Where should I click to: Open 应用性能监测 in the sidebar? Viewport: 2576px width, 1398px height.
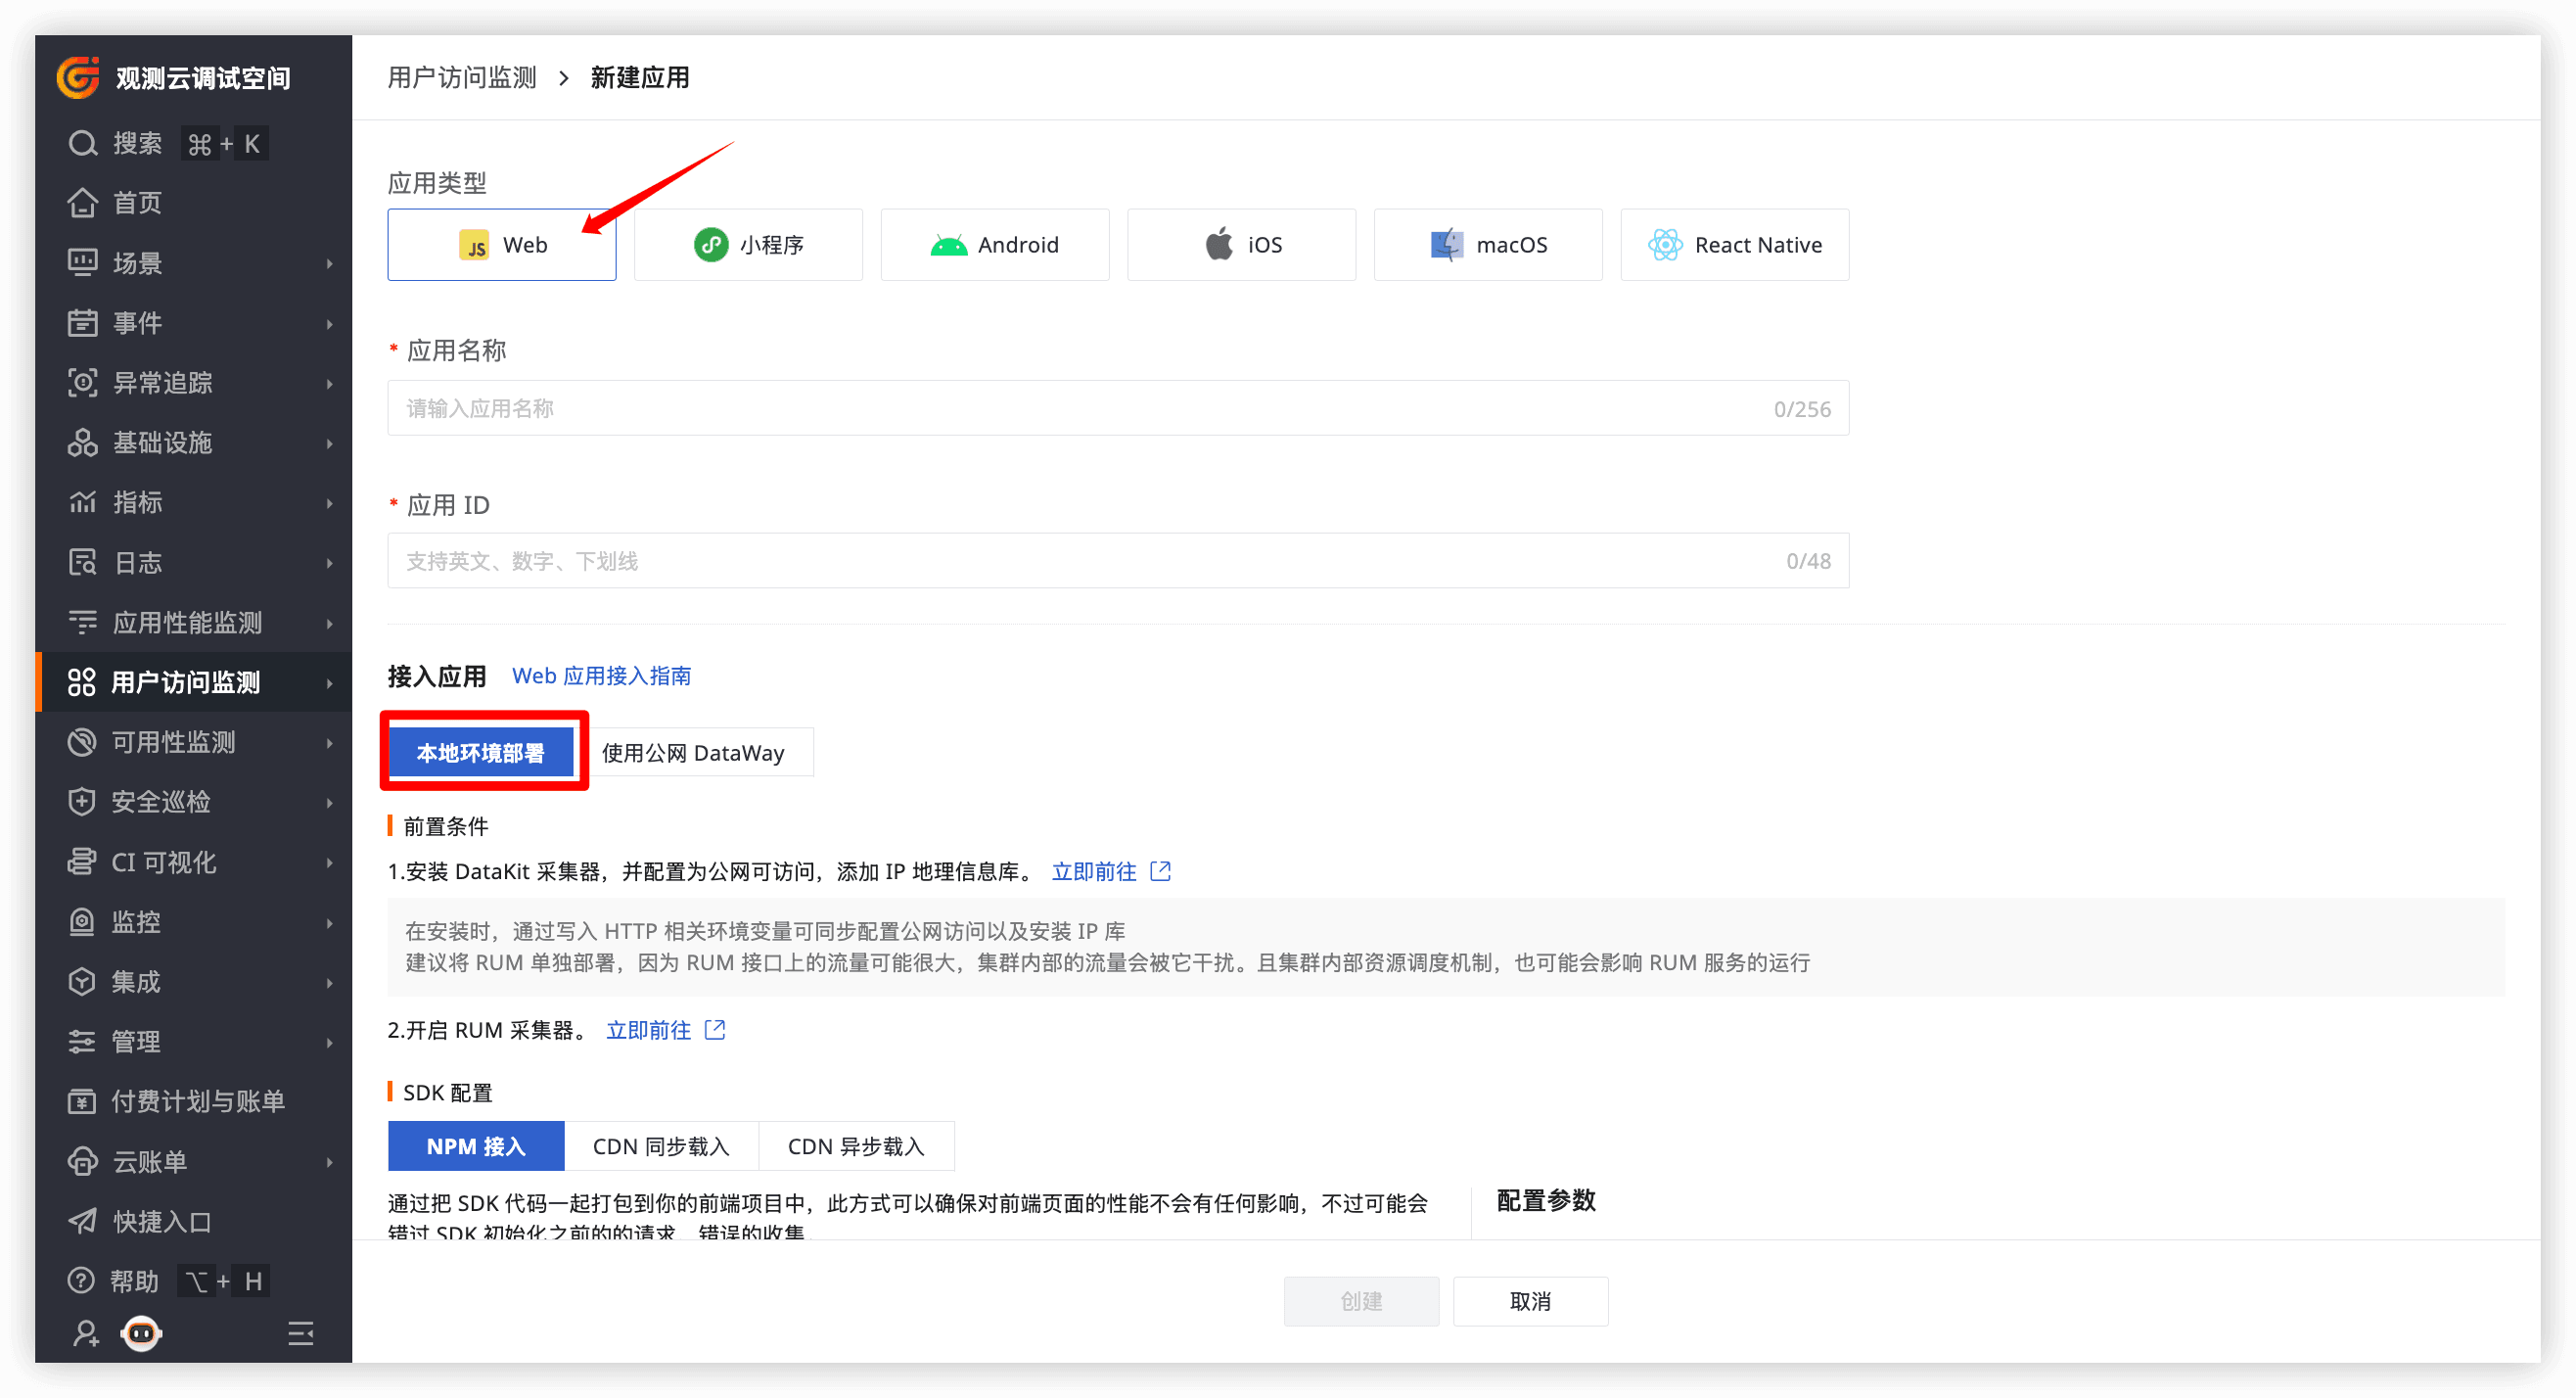(187, 622)
